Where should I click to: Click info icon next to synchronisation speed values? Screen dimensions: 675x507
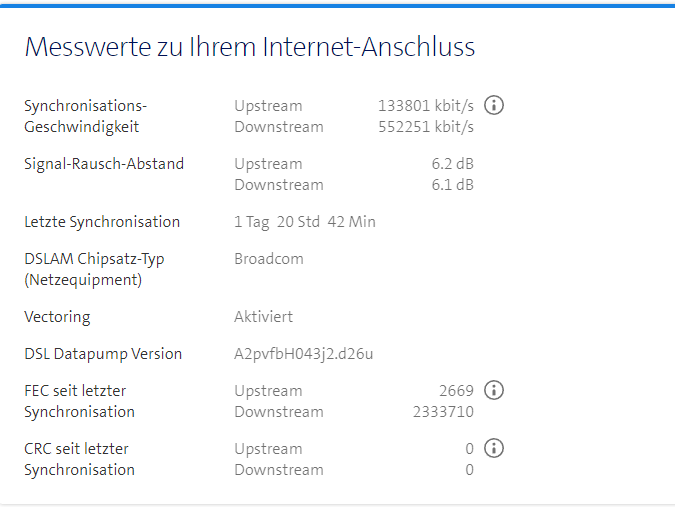(x=493, y=105)
